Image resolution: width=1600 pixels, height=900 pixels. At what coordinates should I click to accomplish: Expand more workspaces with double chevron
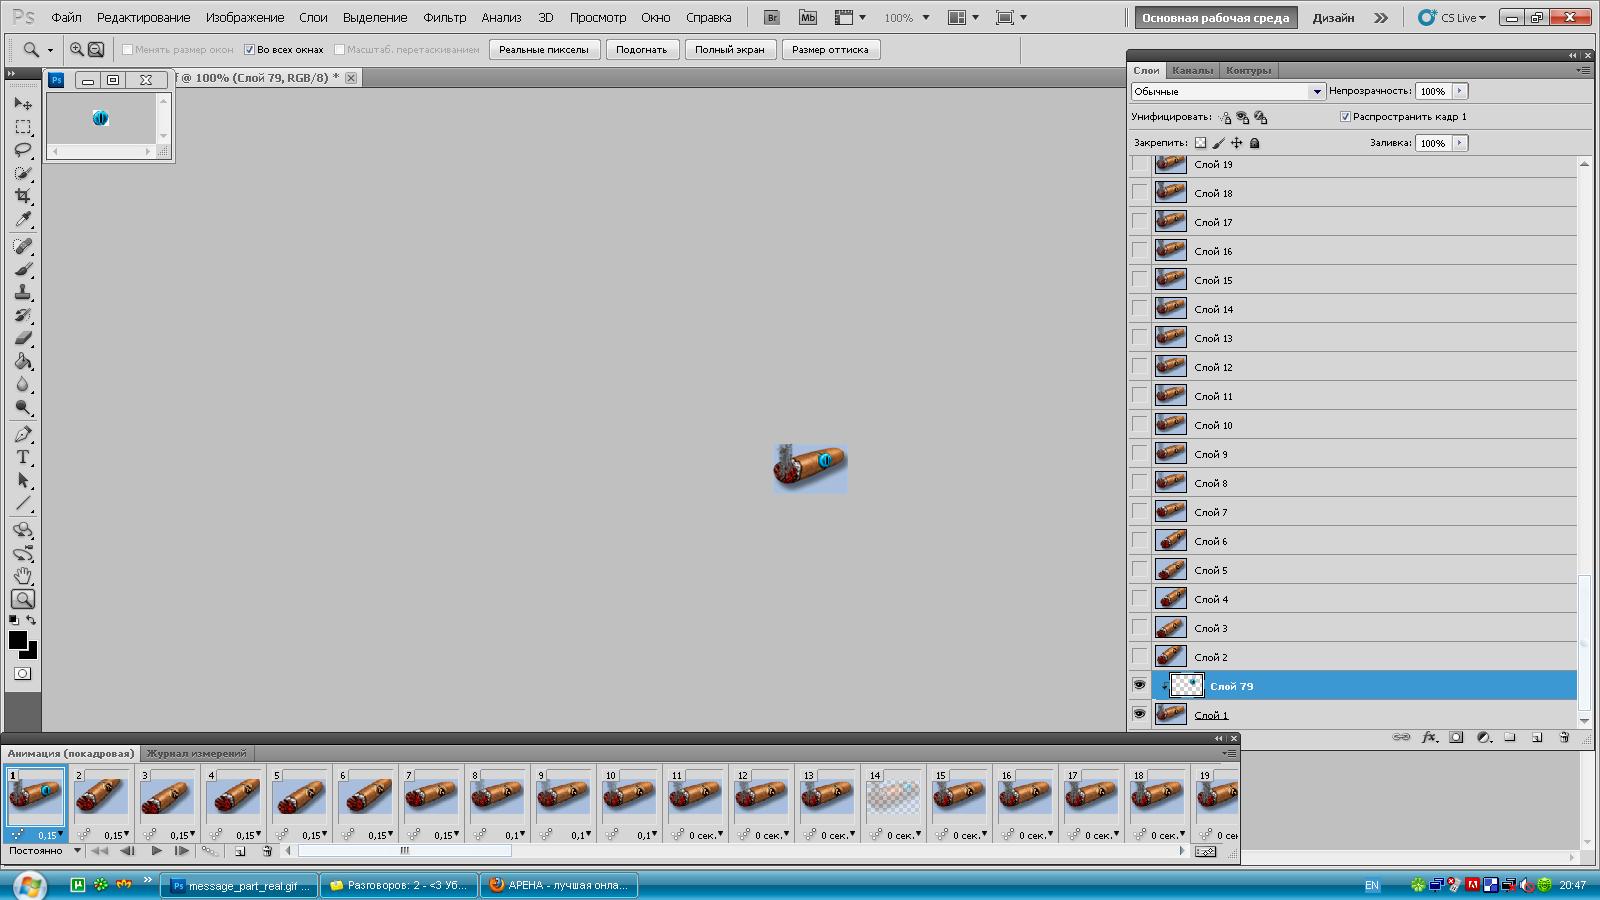[1381, 17]
